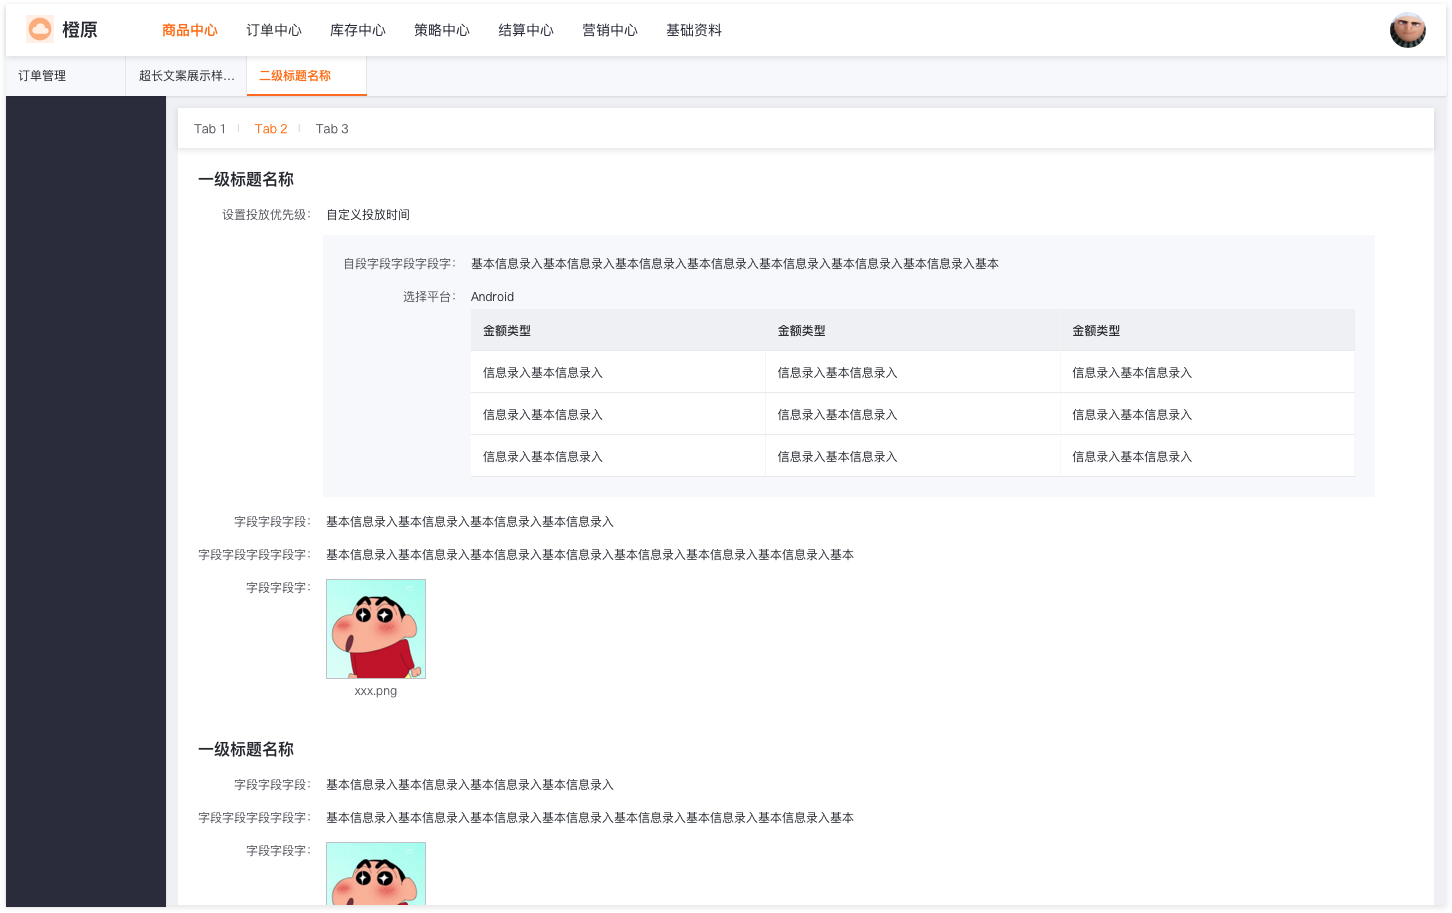Image resolution: width=1452 pixels, height=913 pixels.
Task: Click the Android platform value
Action: [x=492, y=297]
